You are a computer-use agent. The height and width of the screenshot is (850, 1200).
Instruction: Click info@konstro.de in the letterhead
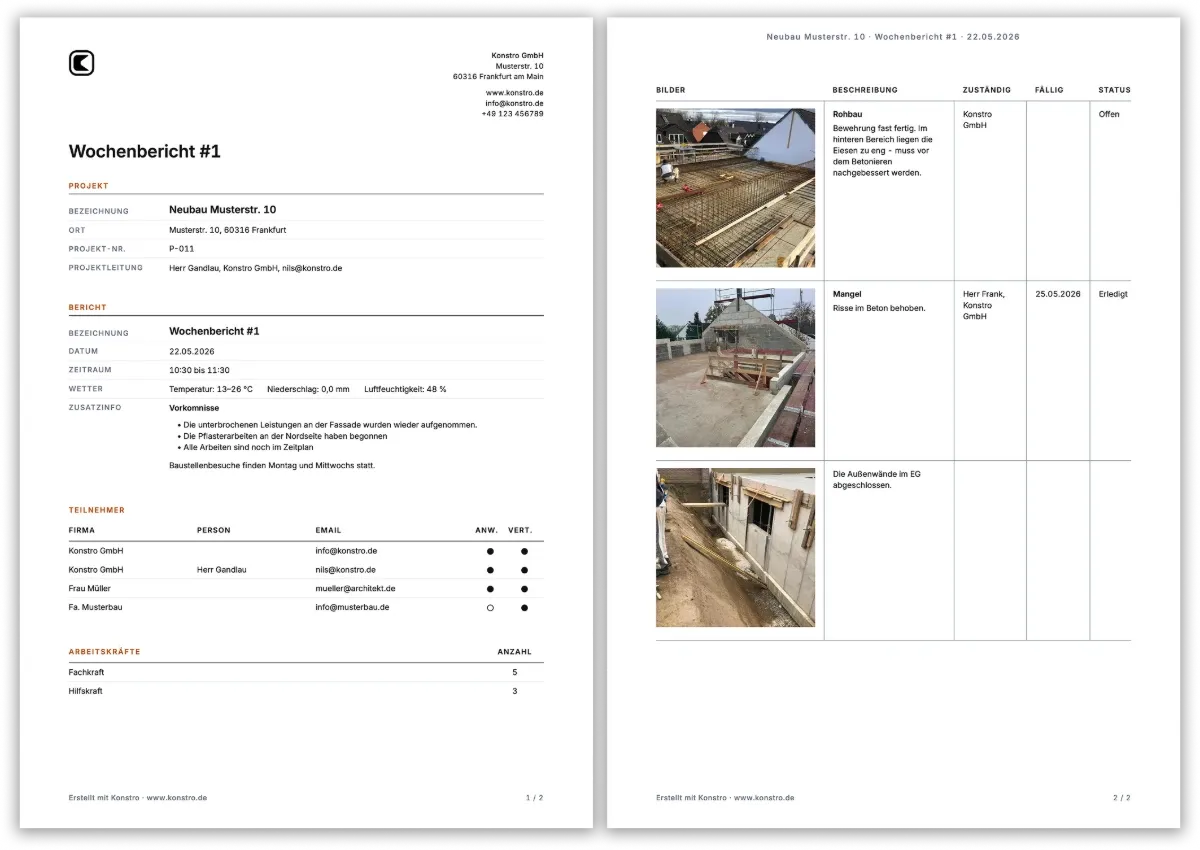(515, 103)
